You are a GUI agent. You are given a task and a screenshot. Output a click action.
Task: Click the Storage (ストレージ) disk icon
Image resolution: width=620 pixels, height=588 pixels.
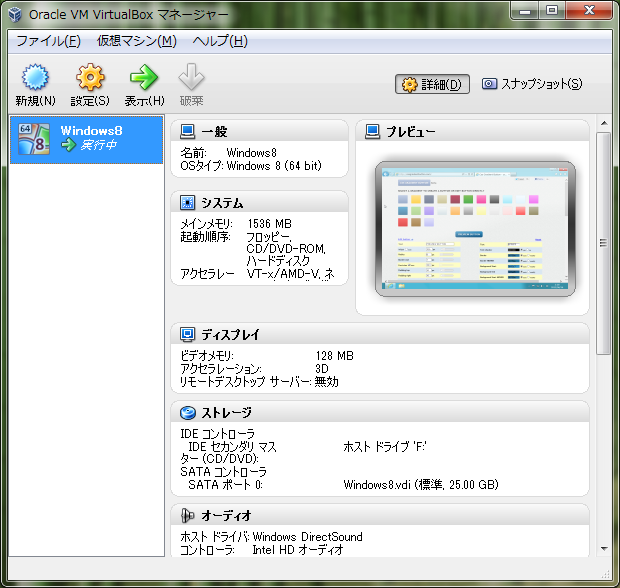[x=187, y=412]
